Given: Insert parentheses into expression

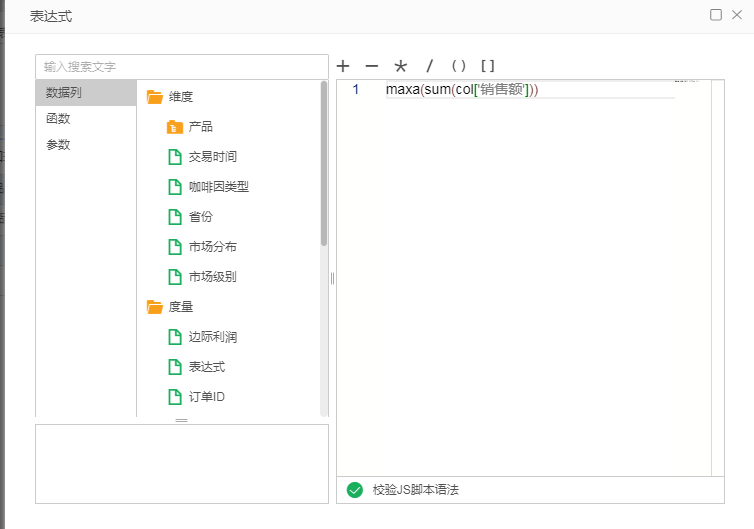Looking at the screenshot, I should 459,66.
